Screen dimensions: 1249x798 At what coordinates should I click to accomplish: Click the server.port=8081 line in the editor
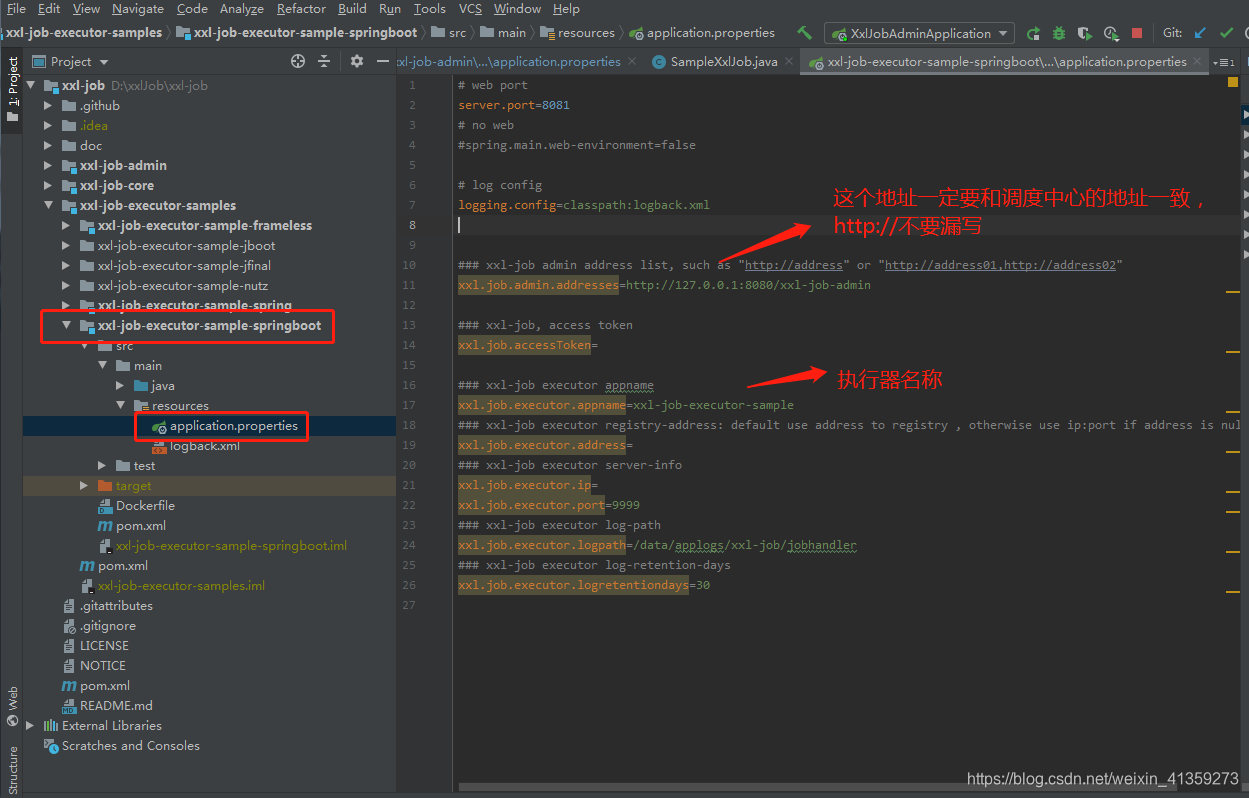pos(514,105)
